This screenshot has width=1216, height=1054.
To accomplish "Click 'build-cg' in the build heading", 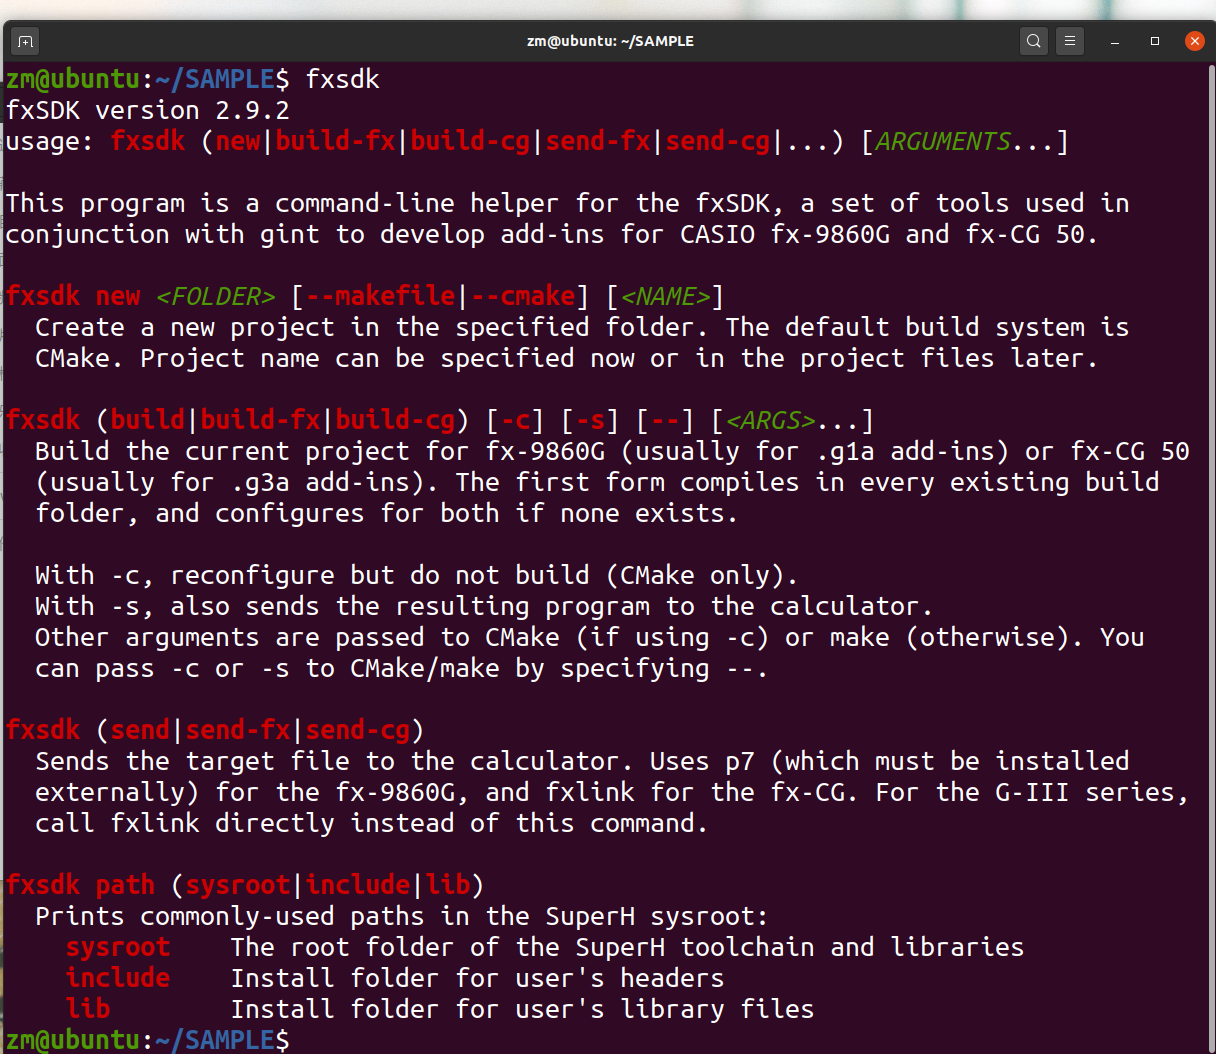I will [x=396, y=420].
